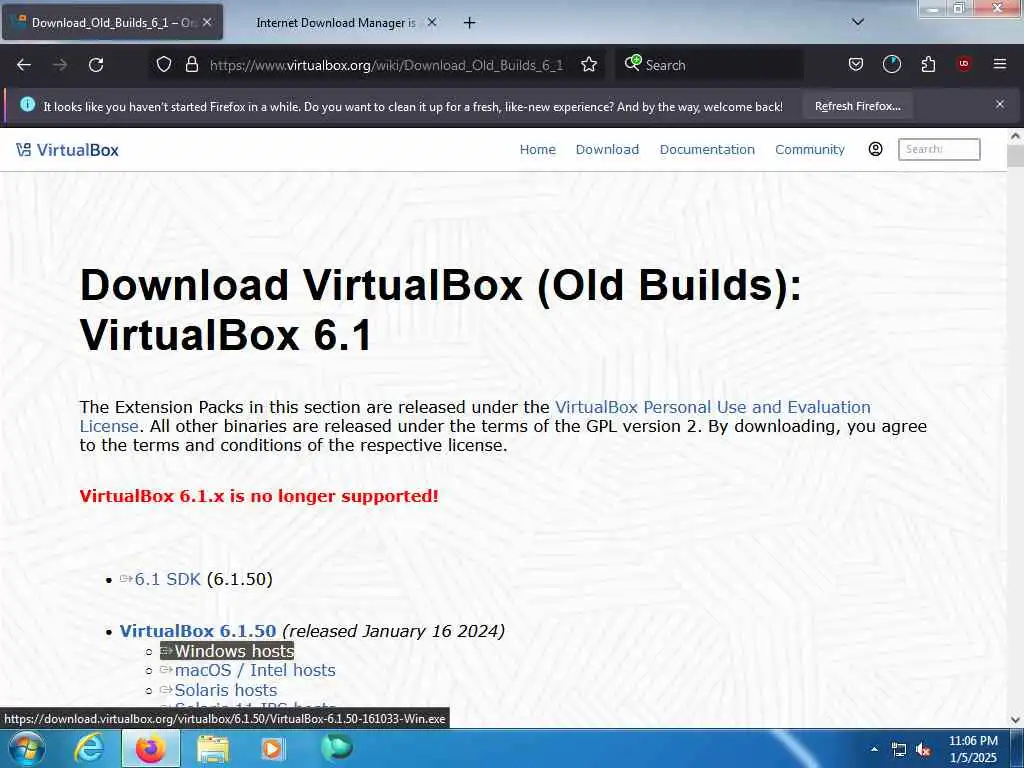Click the address bar URL field
Screen dimensions: 1024x768
[x=386, y=65]
